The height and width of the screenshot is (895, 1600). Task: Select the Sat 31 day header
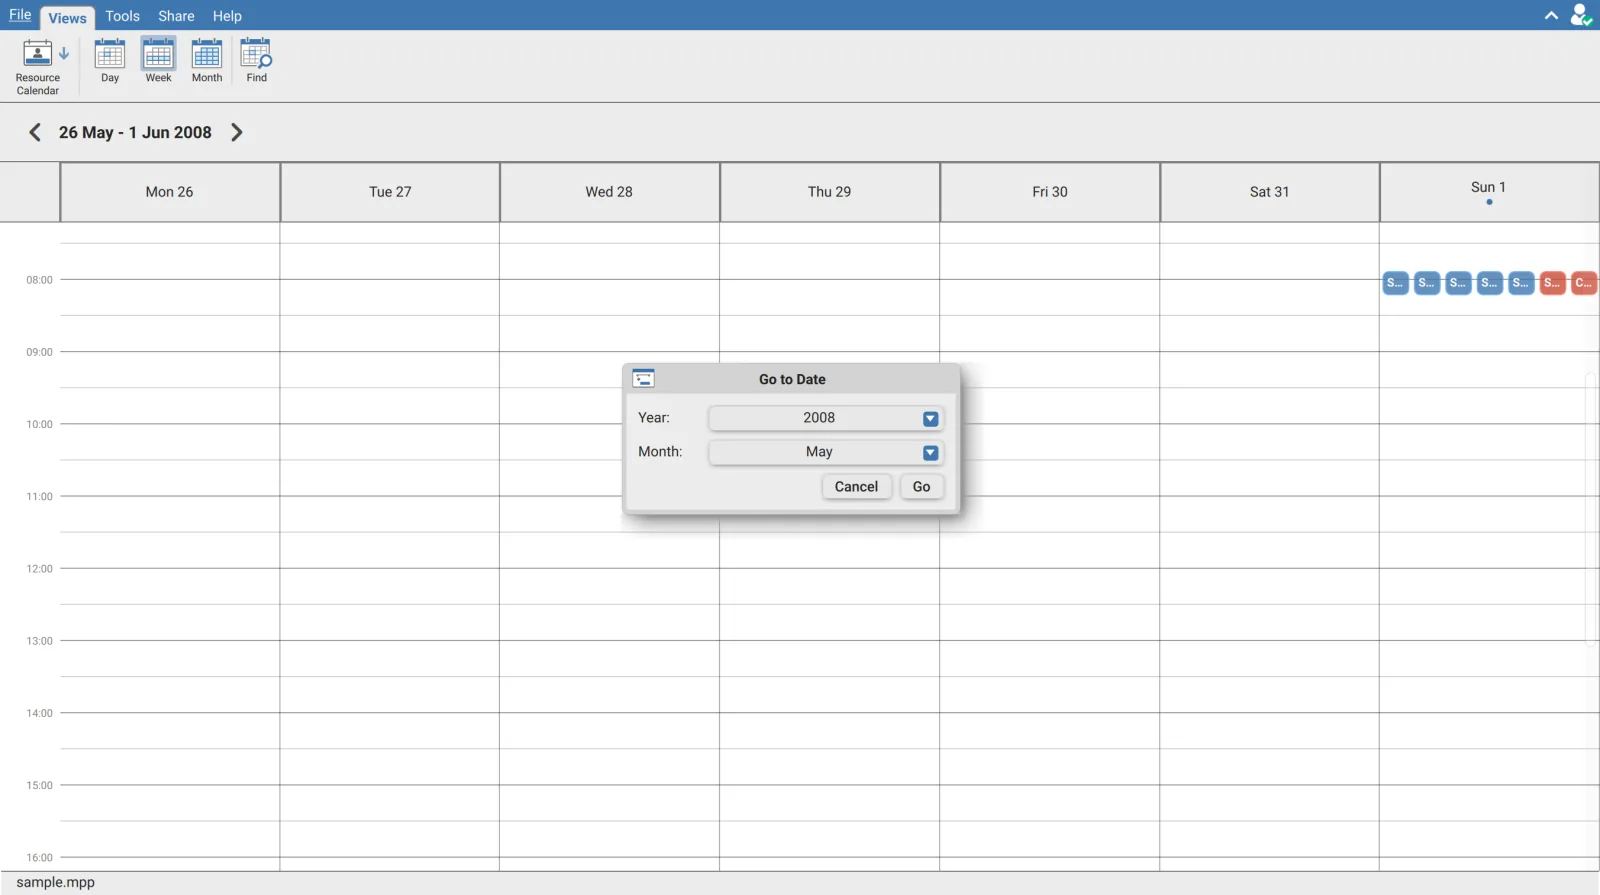tap(1270, 192)
